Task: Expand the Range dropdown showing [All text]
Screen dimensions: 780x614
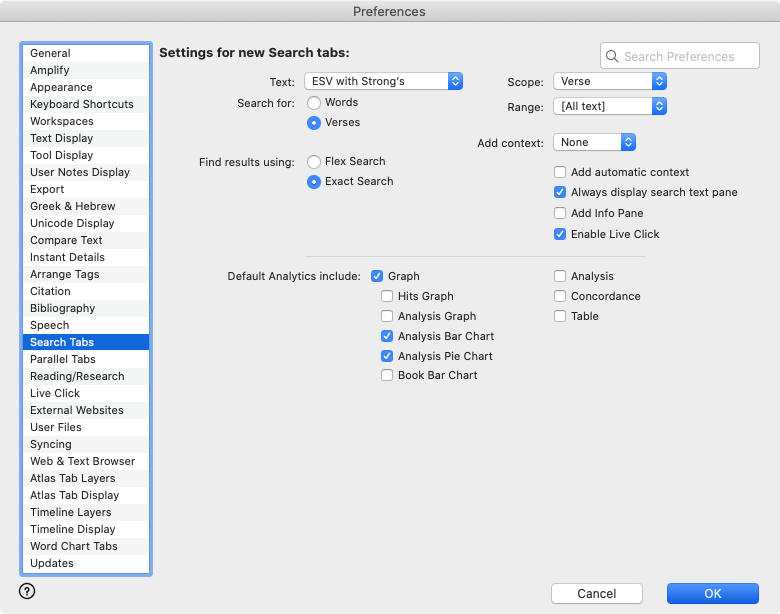Action: (x=609, y=106)
